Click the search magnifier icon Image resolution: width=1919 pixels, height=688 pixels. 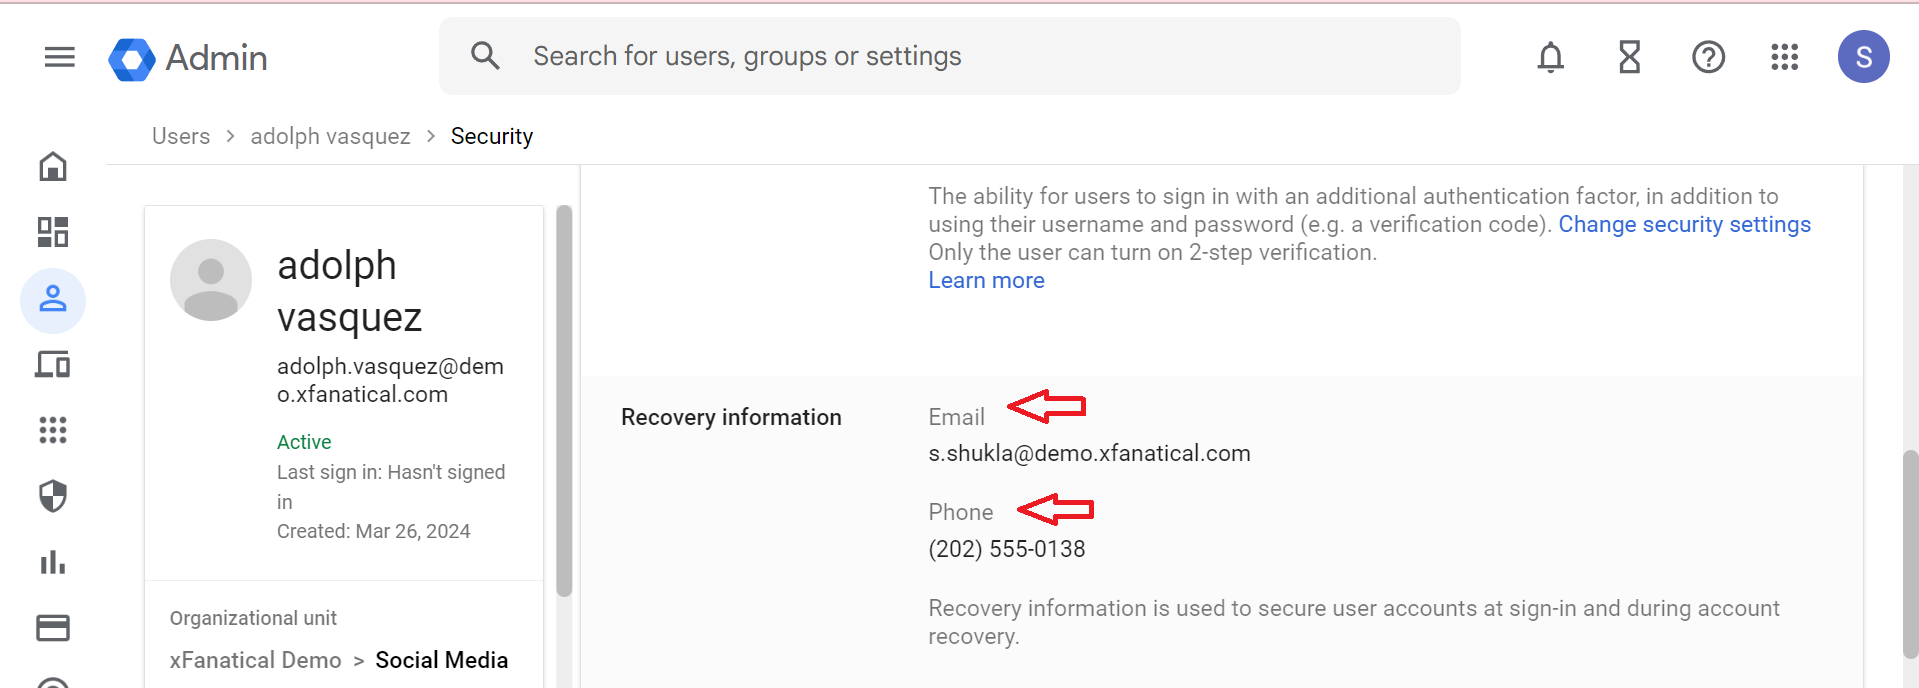click(485, 55)
